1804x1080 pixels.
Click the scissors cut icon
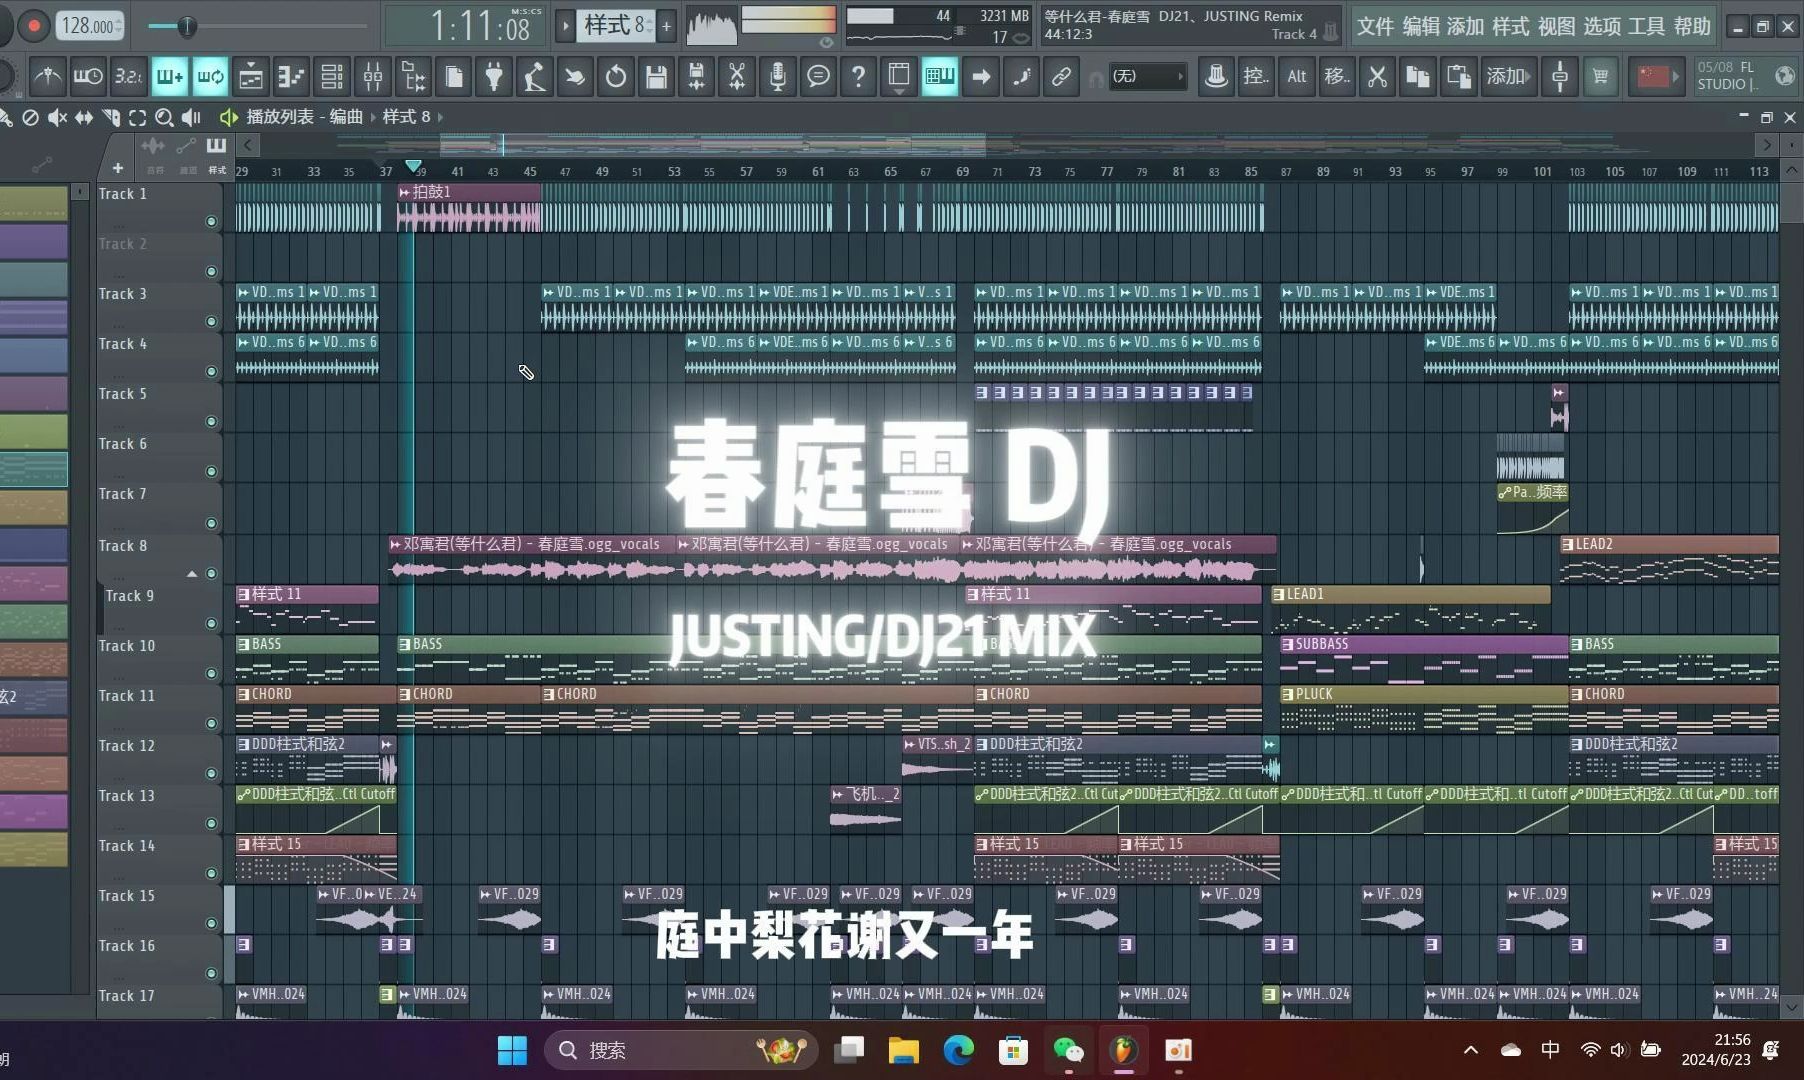coord(1378,76)
